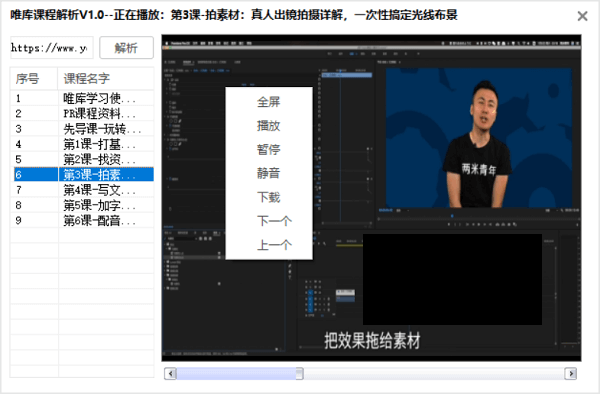Select the 第4课-写文... course row

click(82, 190)
